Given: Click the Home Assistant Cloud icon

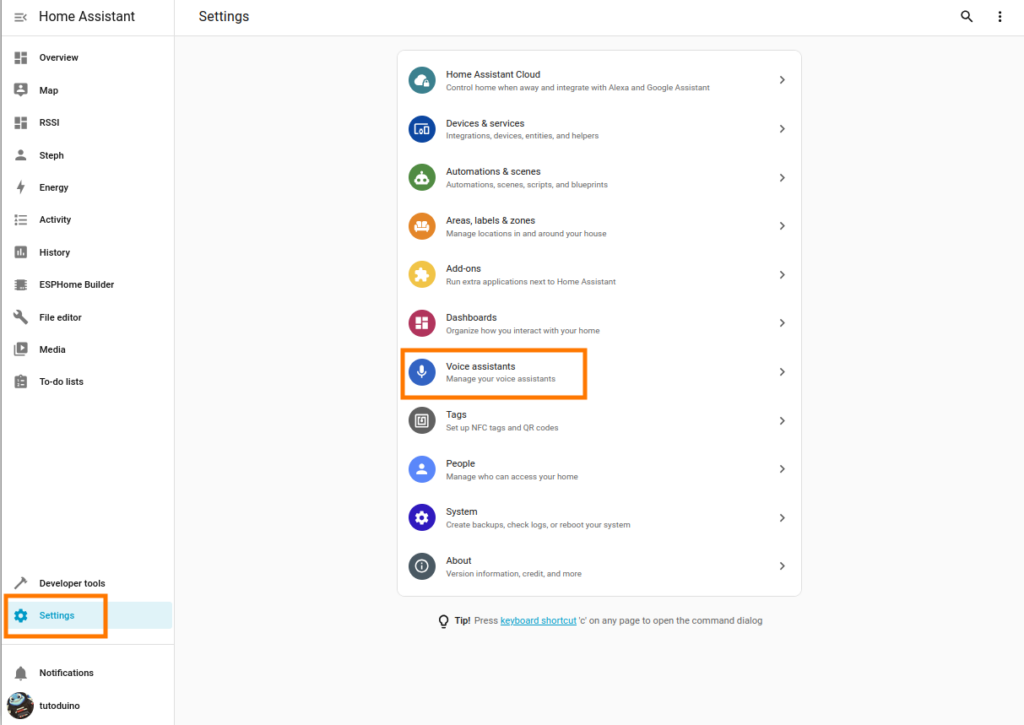Looking at the screenshot, I should pyautogui.click(x=422, y=80).
